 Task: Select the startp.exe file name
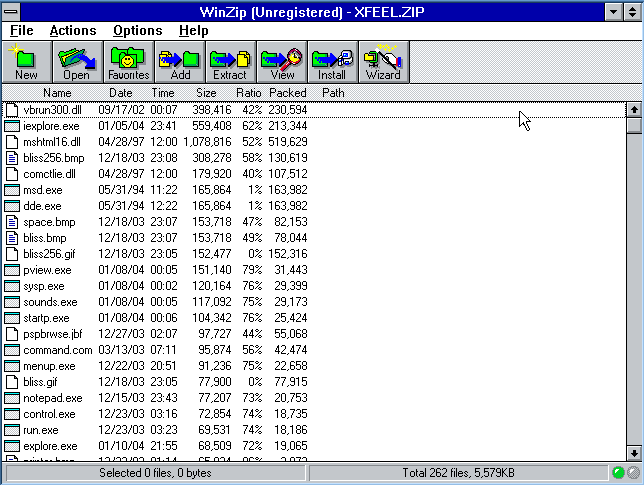coord(46,318)
